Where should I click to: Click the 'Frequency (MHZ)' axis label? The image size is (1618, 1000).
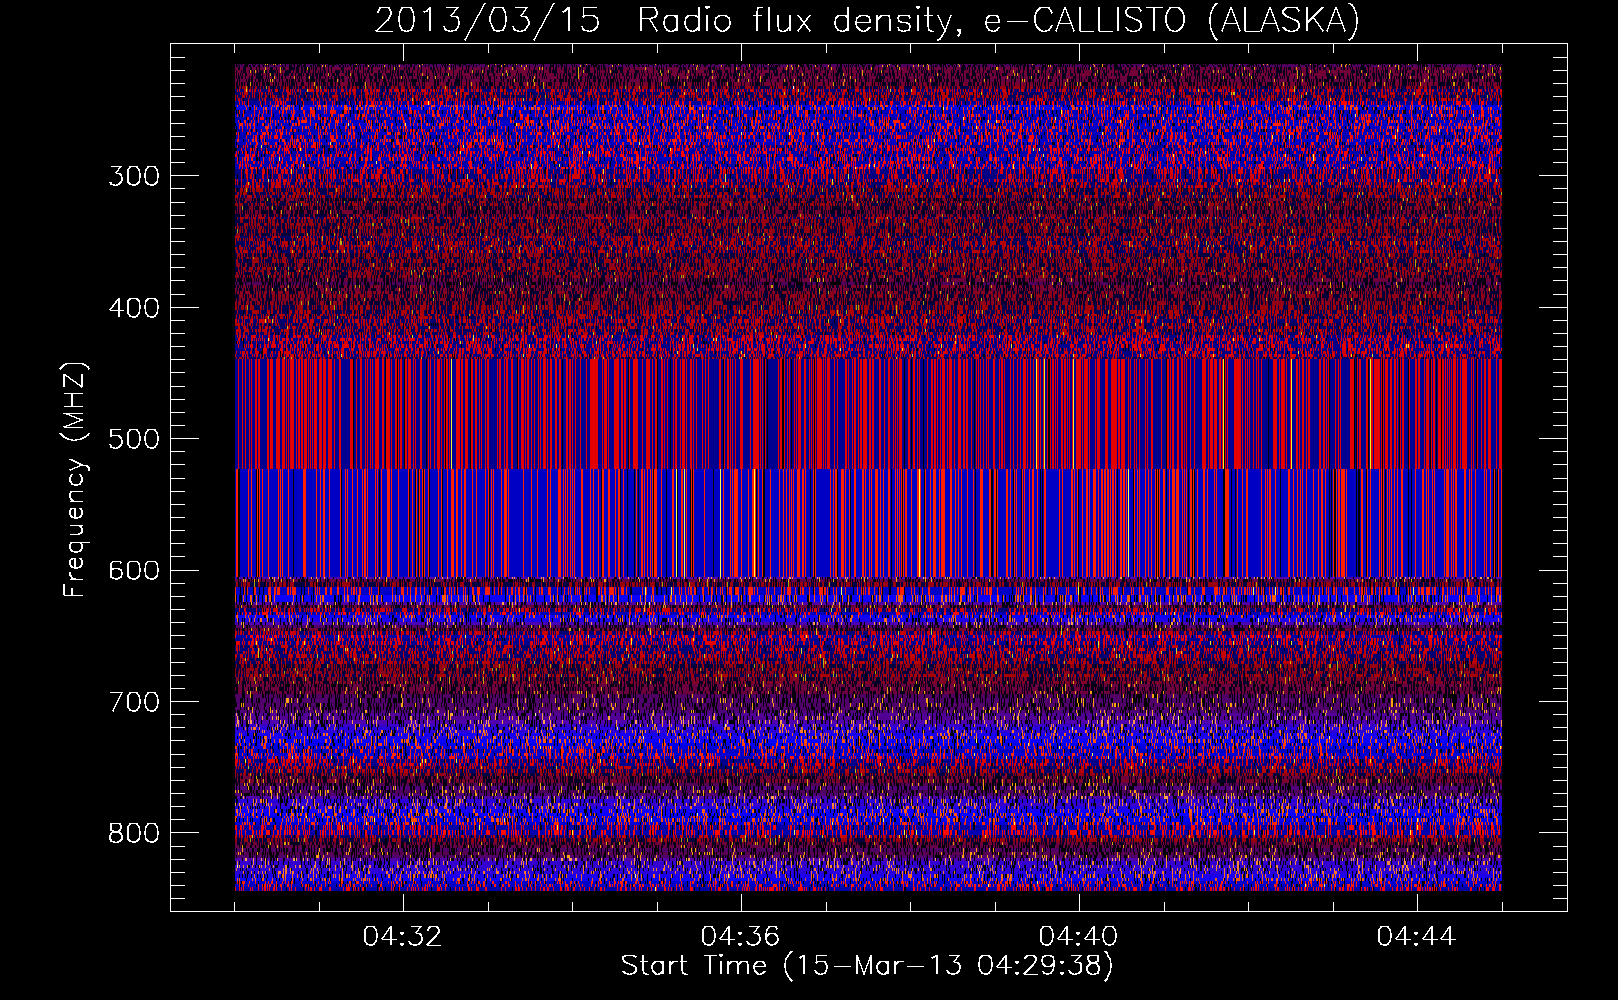tap(75, 479)
